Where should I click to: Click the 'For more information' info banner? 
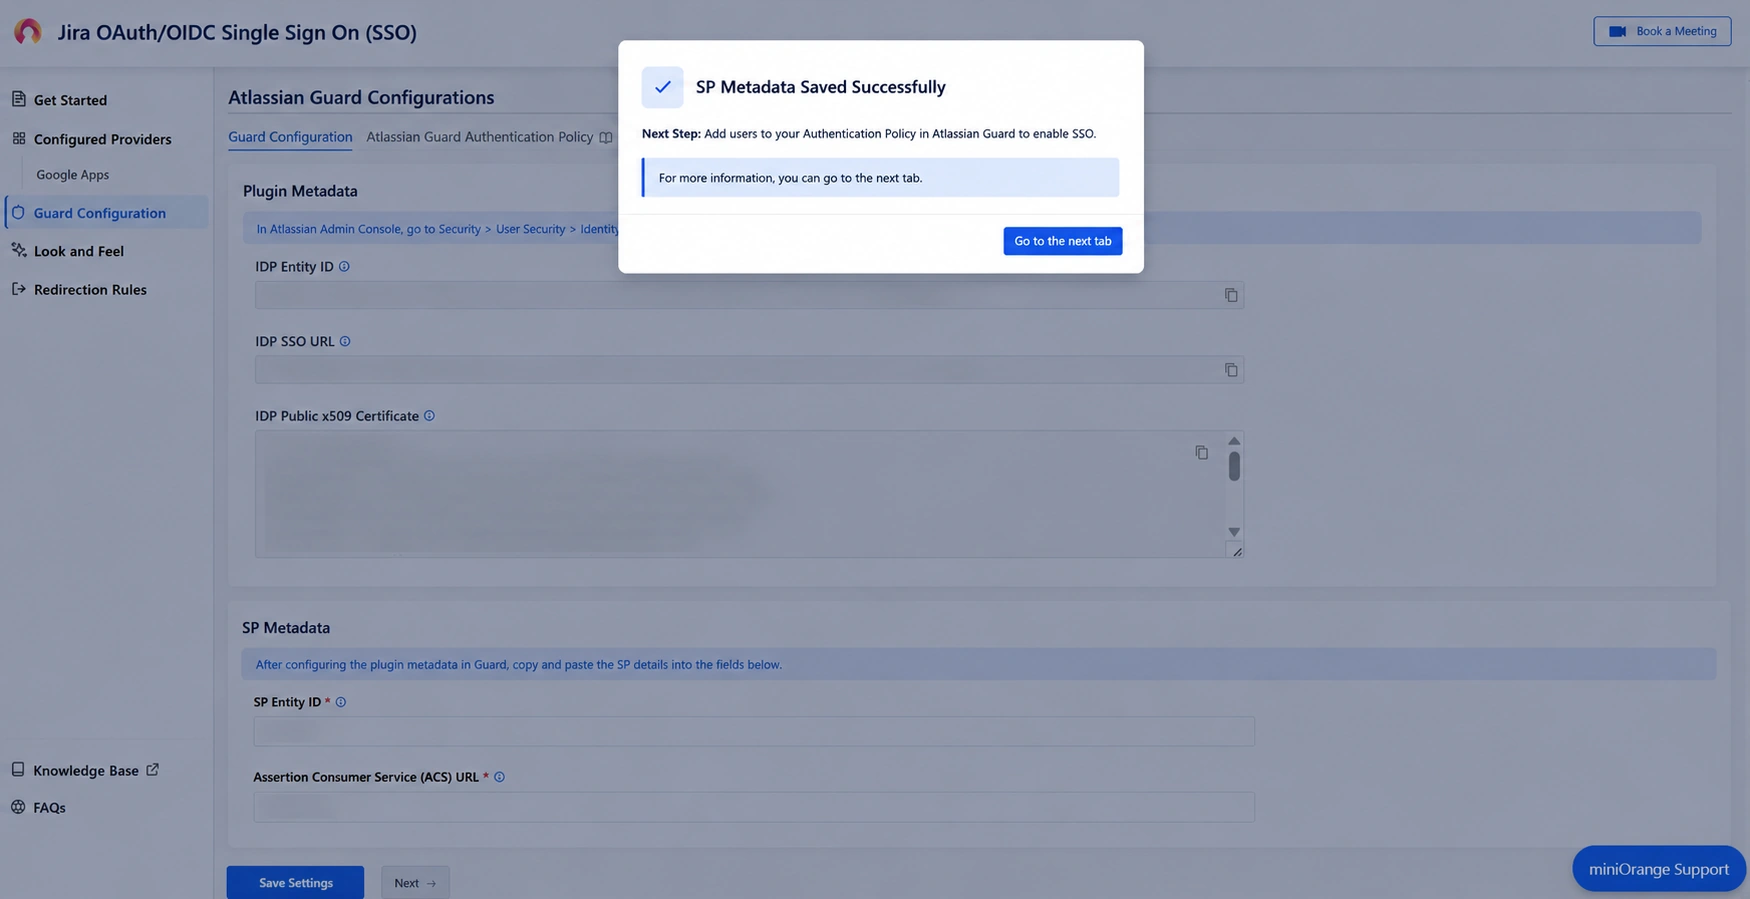(x=880, y=178)
